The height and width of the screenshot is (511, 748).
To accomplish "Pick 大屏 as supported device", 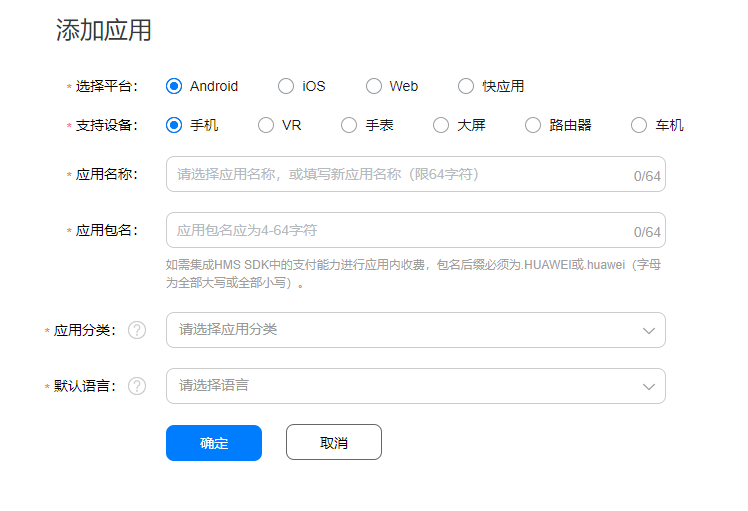I will [441, 125].
